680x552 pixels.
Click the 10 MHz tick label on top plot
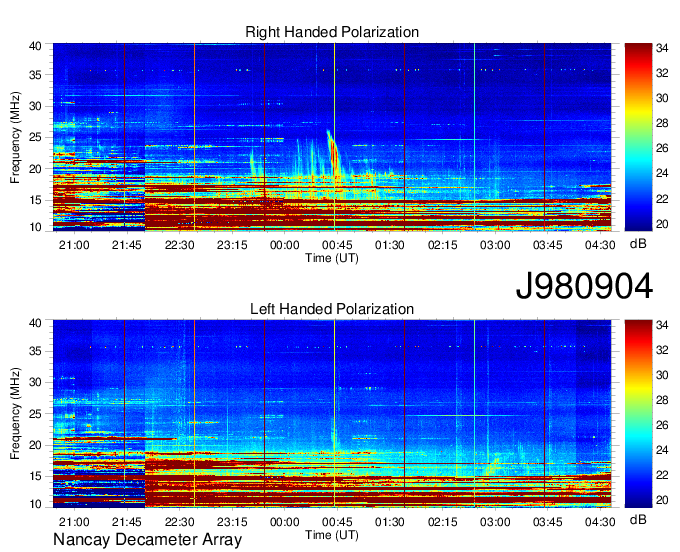point(36,227)
